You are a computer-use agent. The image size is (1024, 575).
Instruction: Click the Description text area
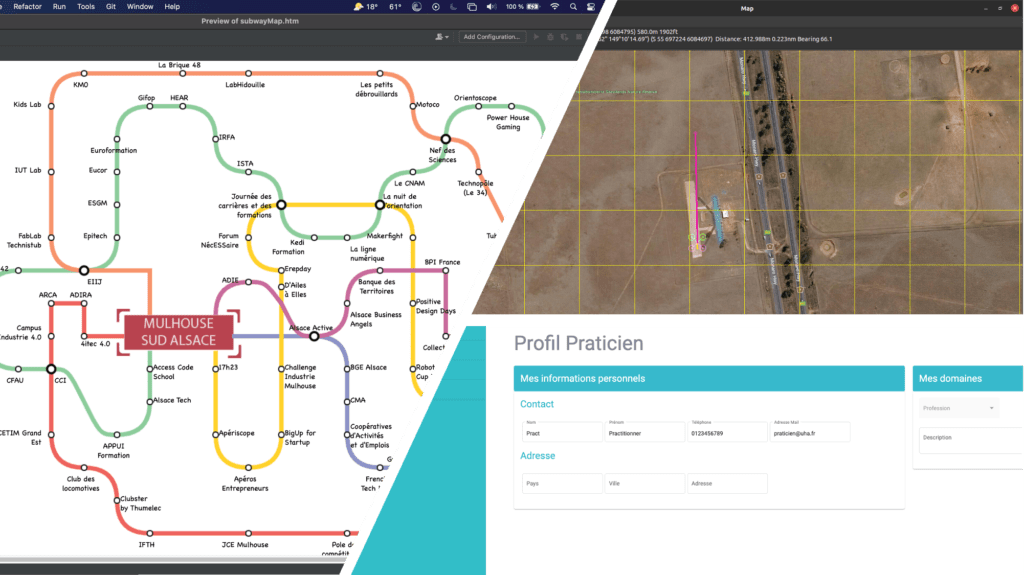(x=971, y=440)
